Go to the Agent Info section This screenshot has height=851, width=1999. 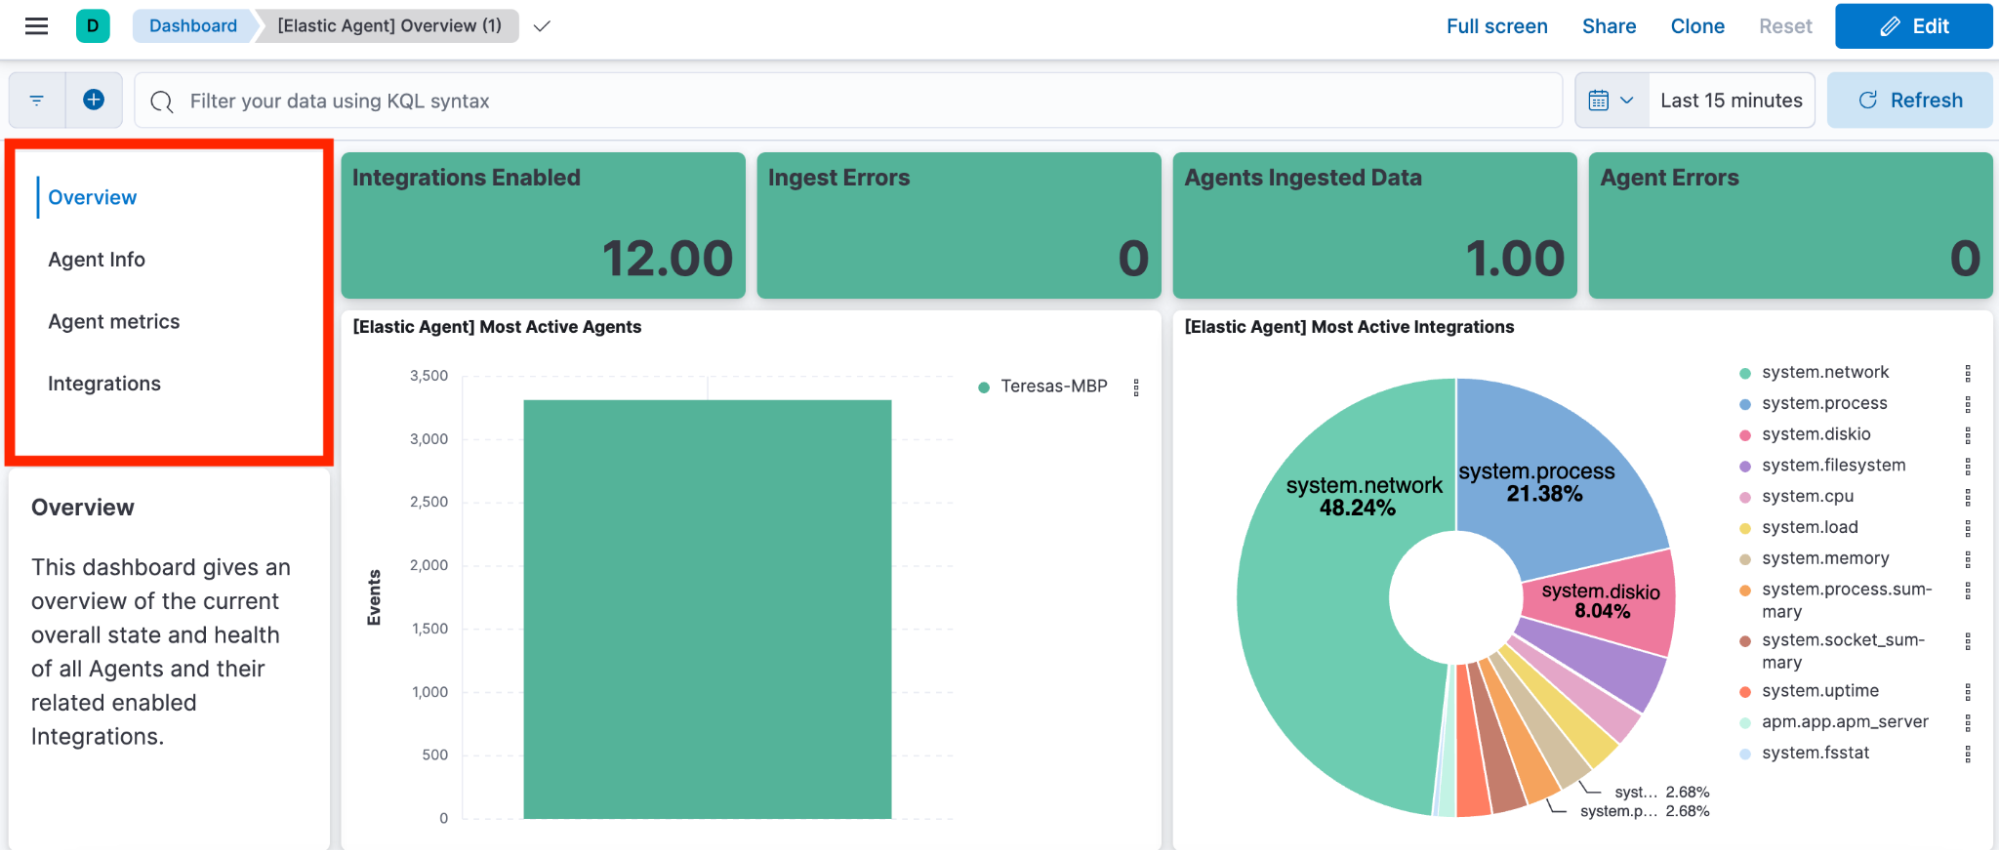97,260
